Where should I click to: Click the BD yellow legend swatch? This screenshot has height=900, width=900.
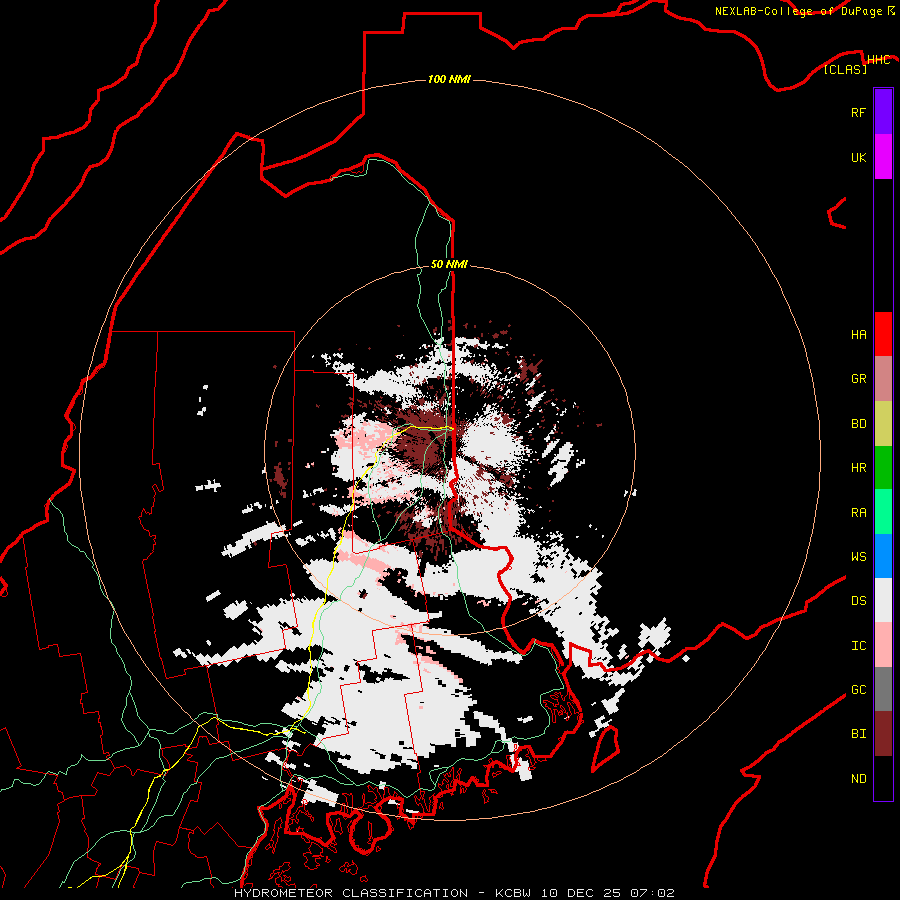click(x=883, y=424)
